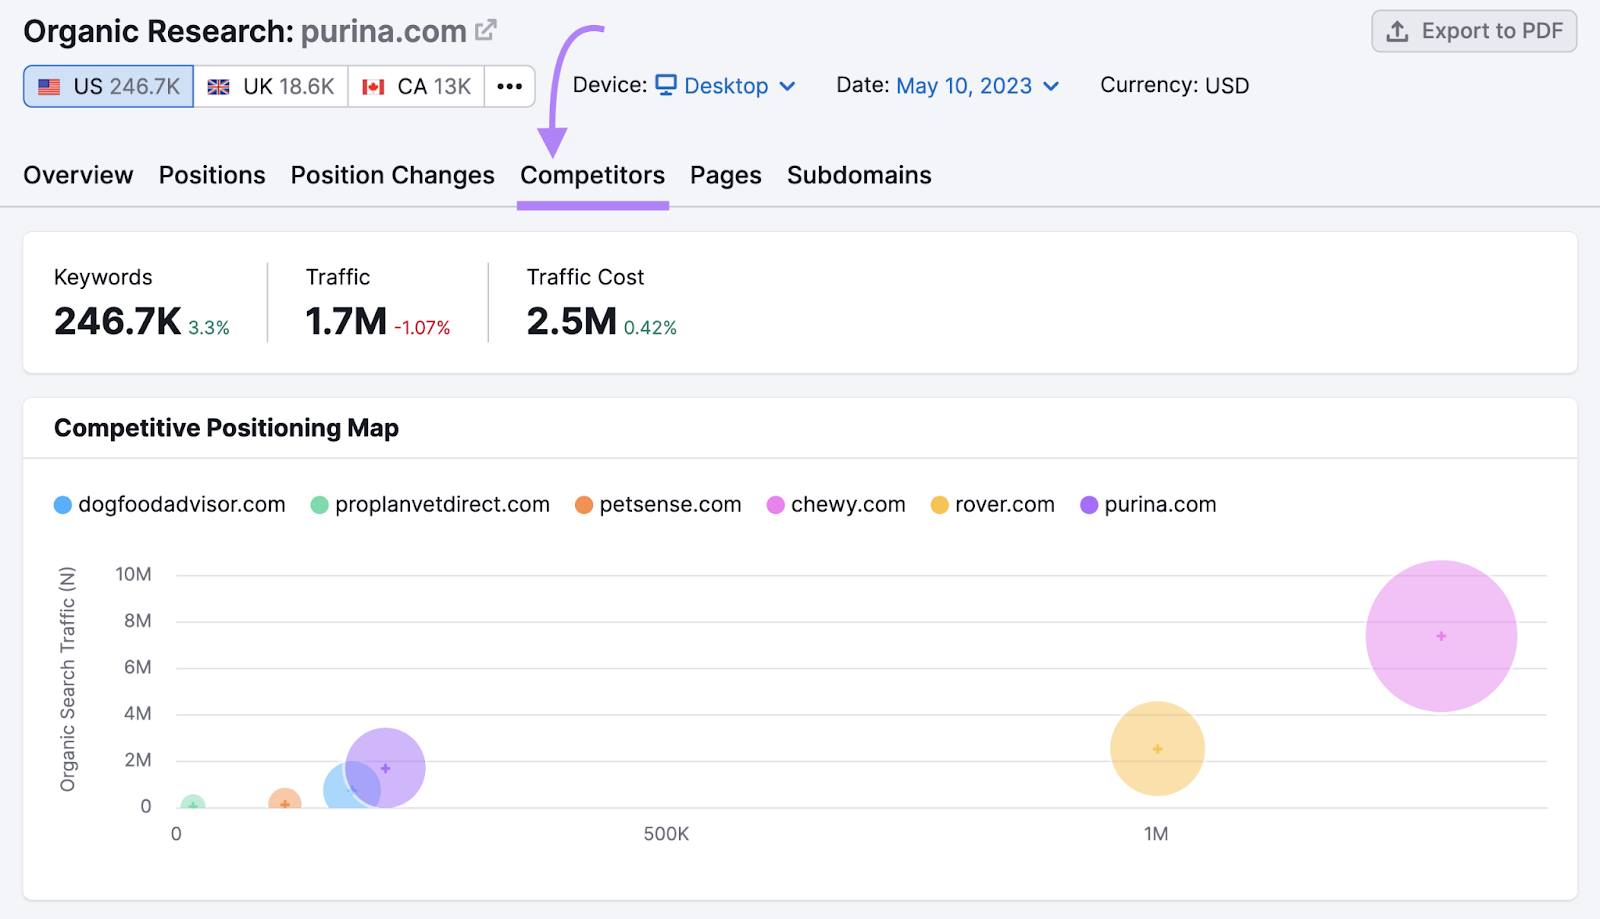The image size is (1600, 919).
Task: Open the May 10, 2023 date dropdown
Action: pos(977,86)
